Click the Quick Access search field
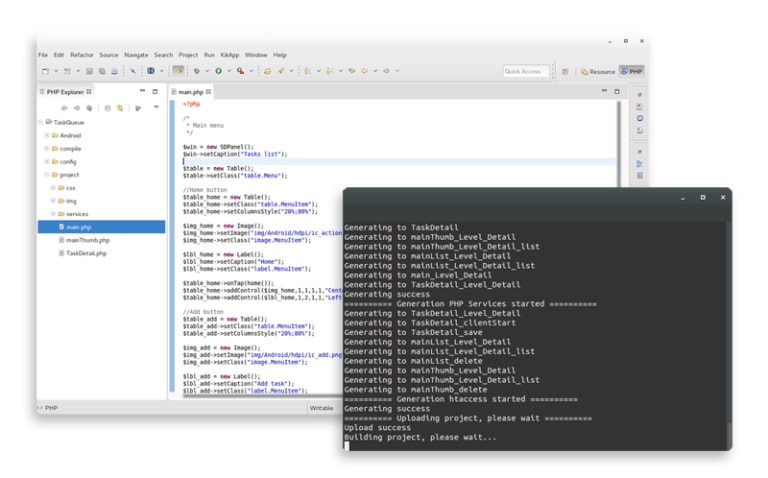This screenshot has width=768, height=478. (526, 72)
